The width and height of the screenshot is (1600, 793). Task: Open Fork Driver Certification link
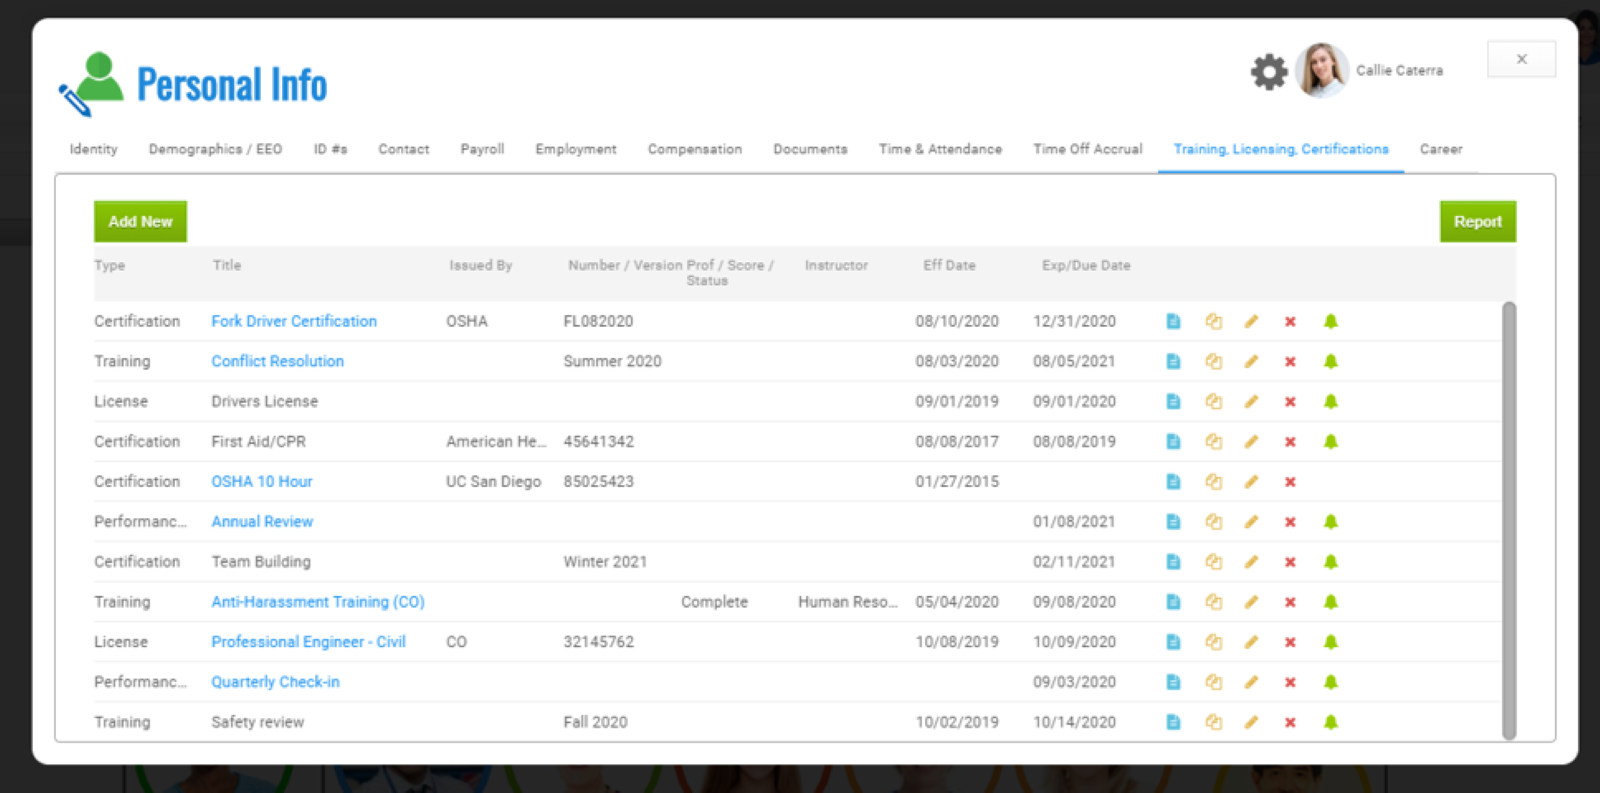click(294, 321)
